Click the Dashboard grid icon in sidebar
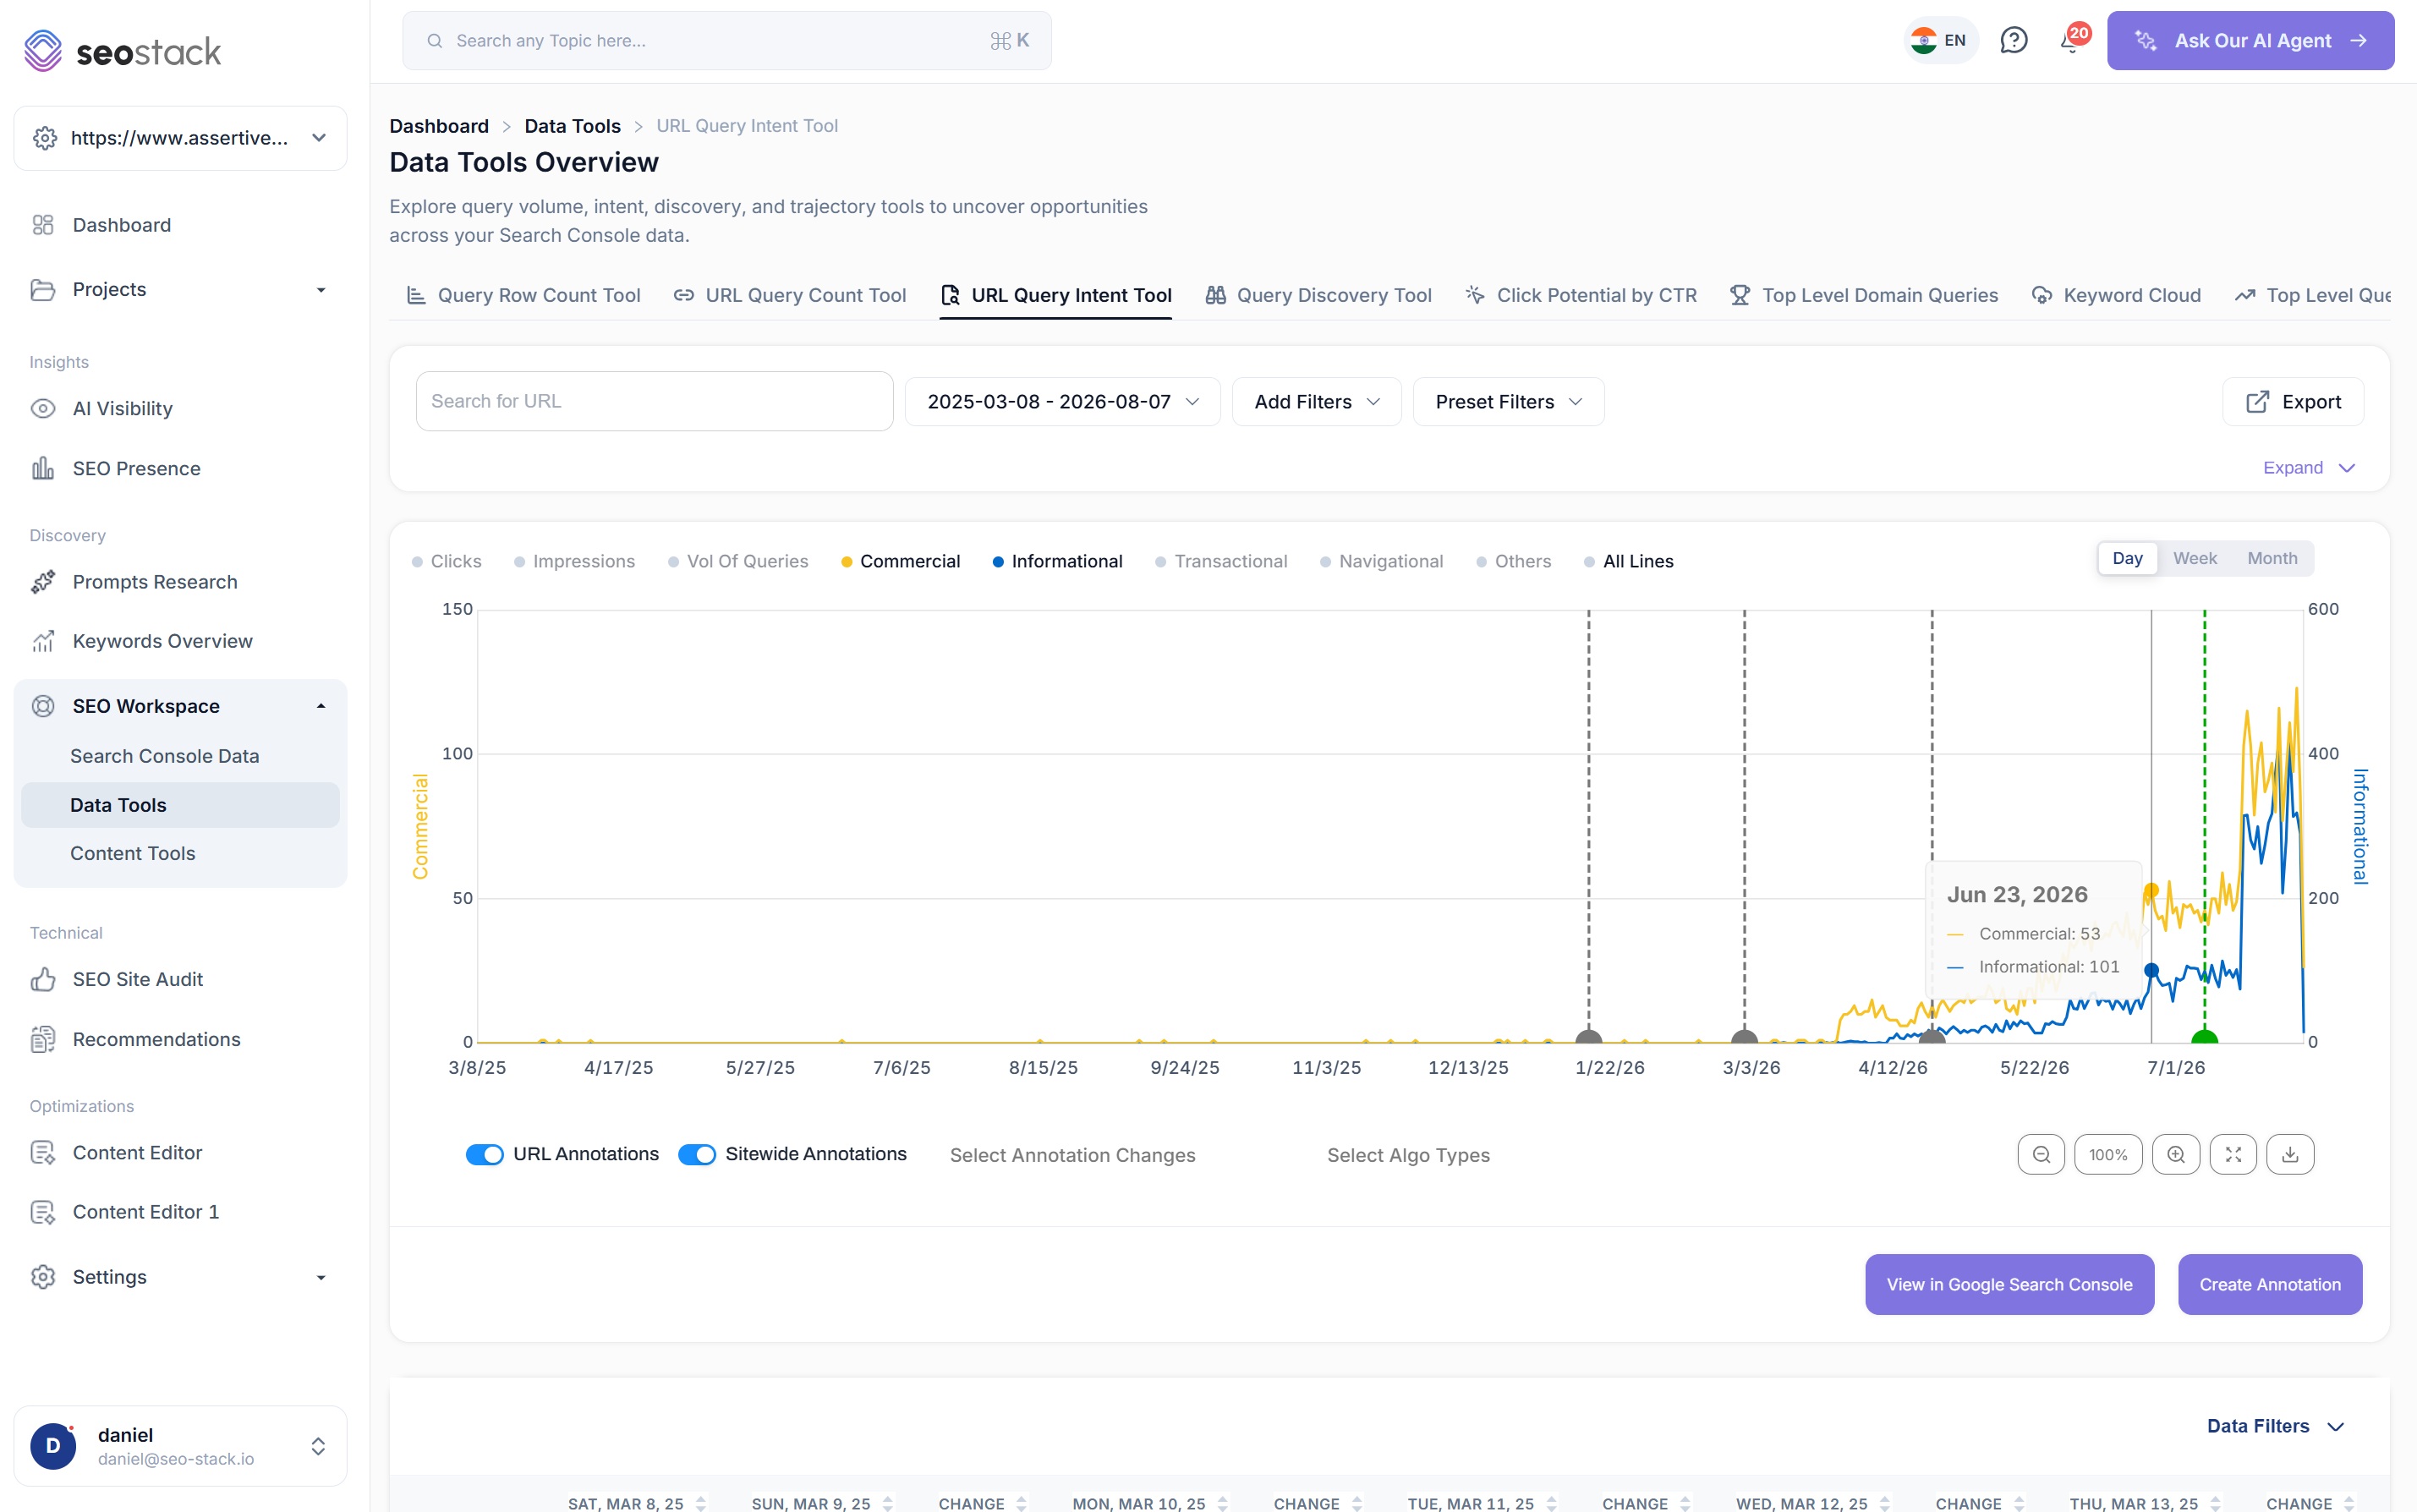The image size is (2417, 1512). (x=42, y=225)
